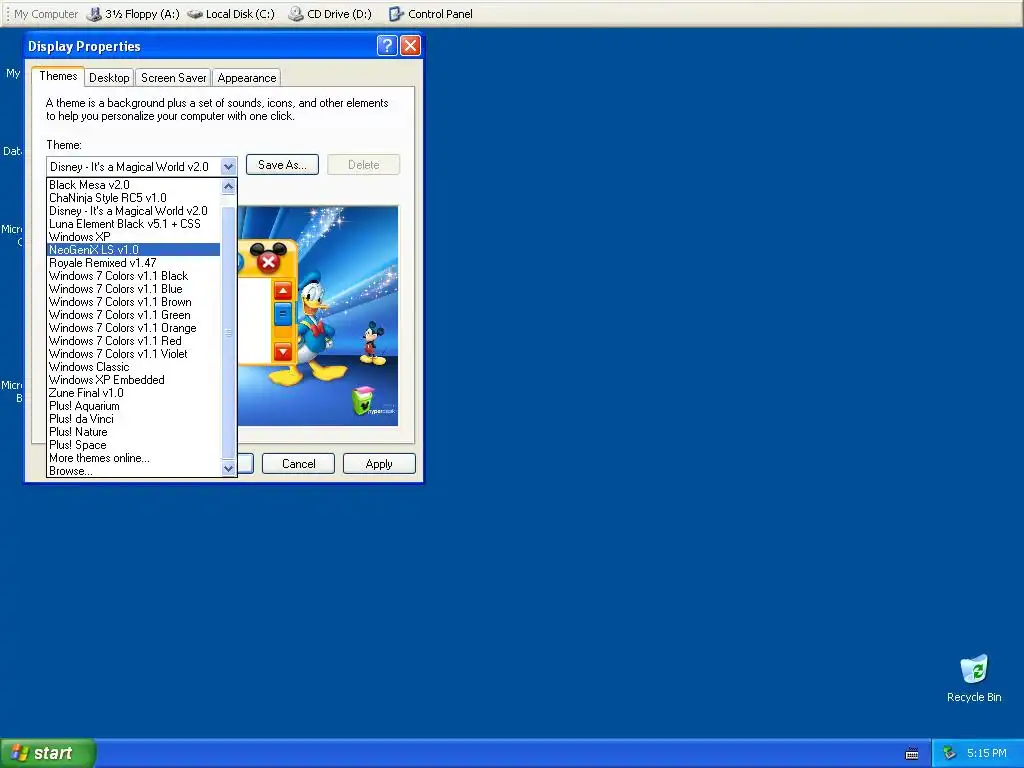1024x768 pixels.
Task: Select Black Mesa v2.0 theme
Action: 134,185
